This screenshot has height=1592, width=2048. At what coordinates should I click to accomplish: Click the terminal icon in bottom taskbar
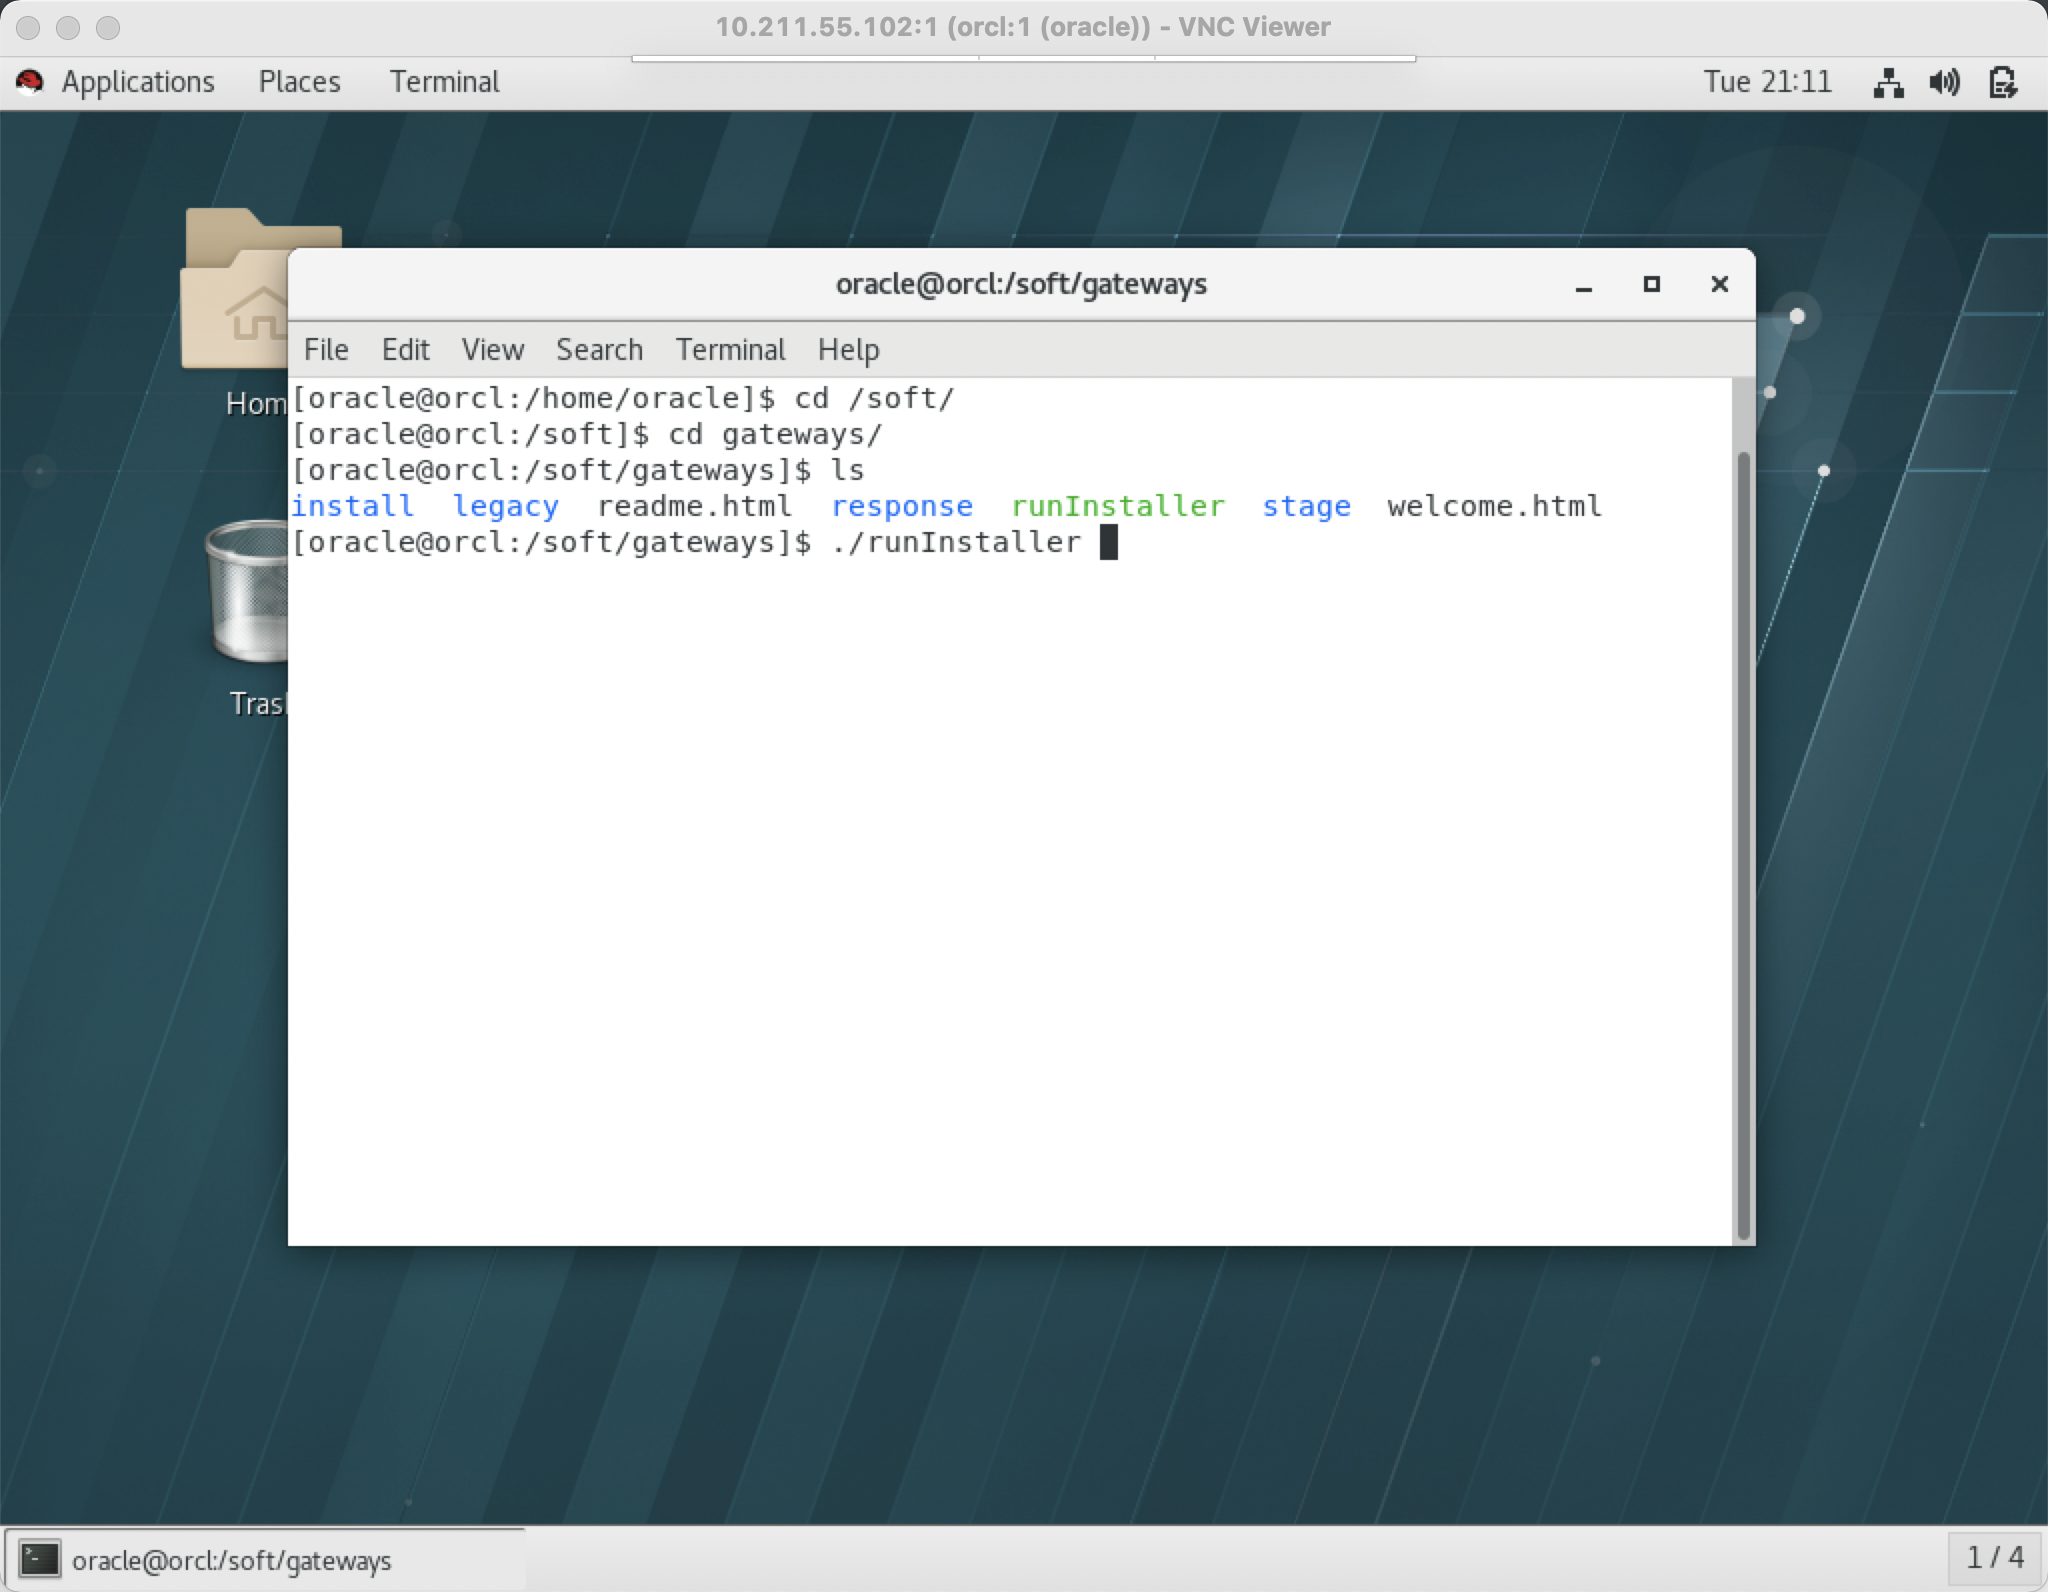click(x=41, y=1559)
